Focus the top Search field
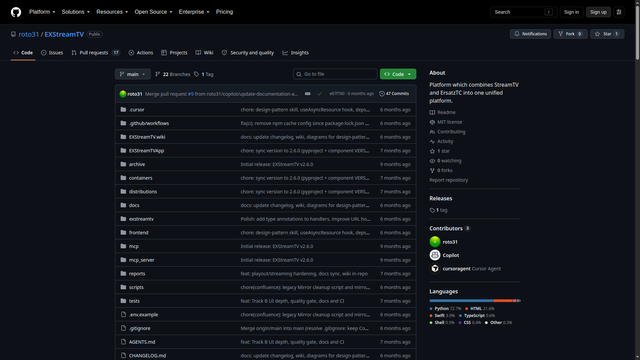 (x=523, y=12)
